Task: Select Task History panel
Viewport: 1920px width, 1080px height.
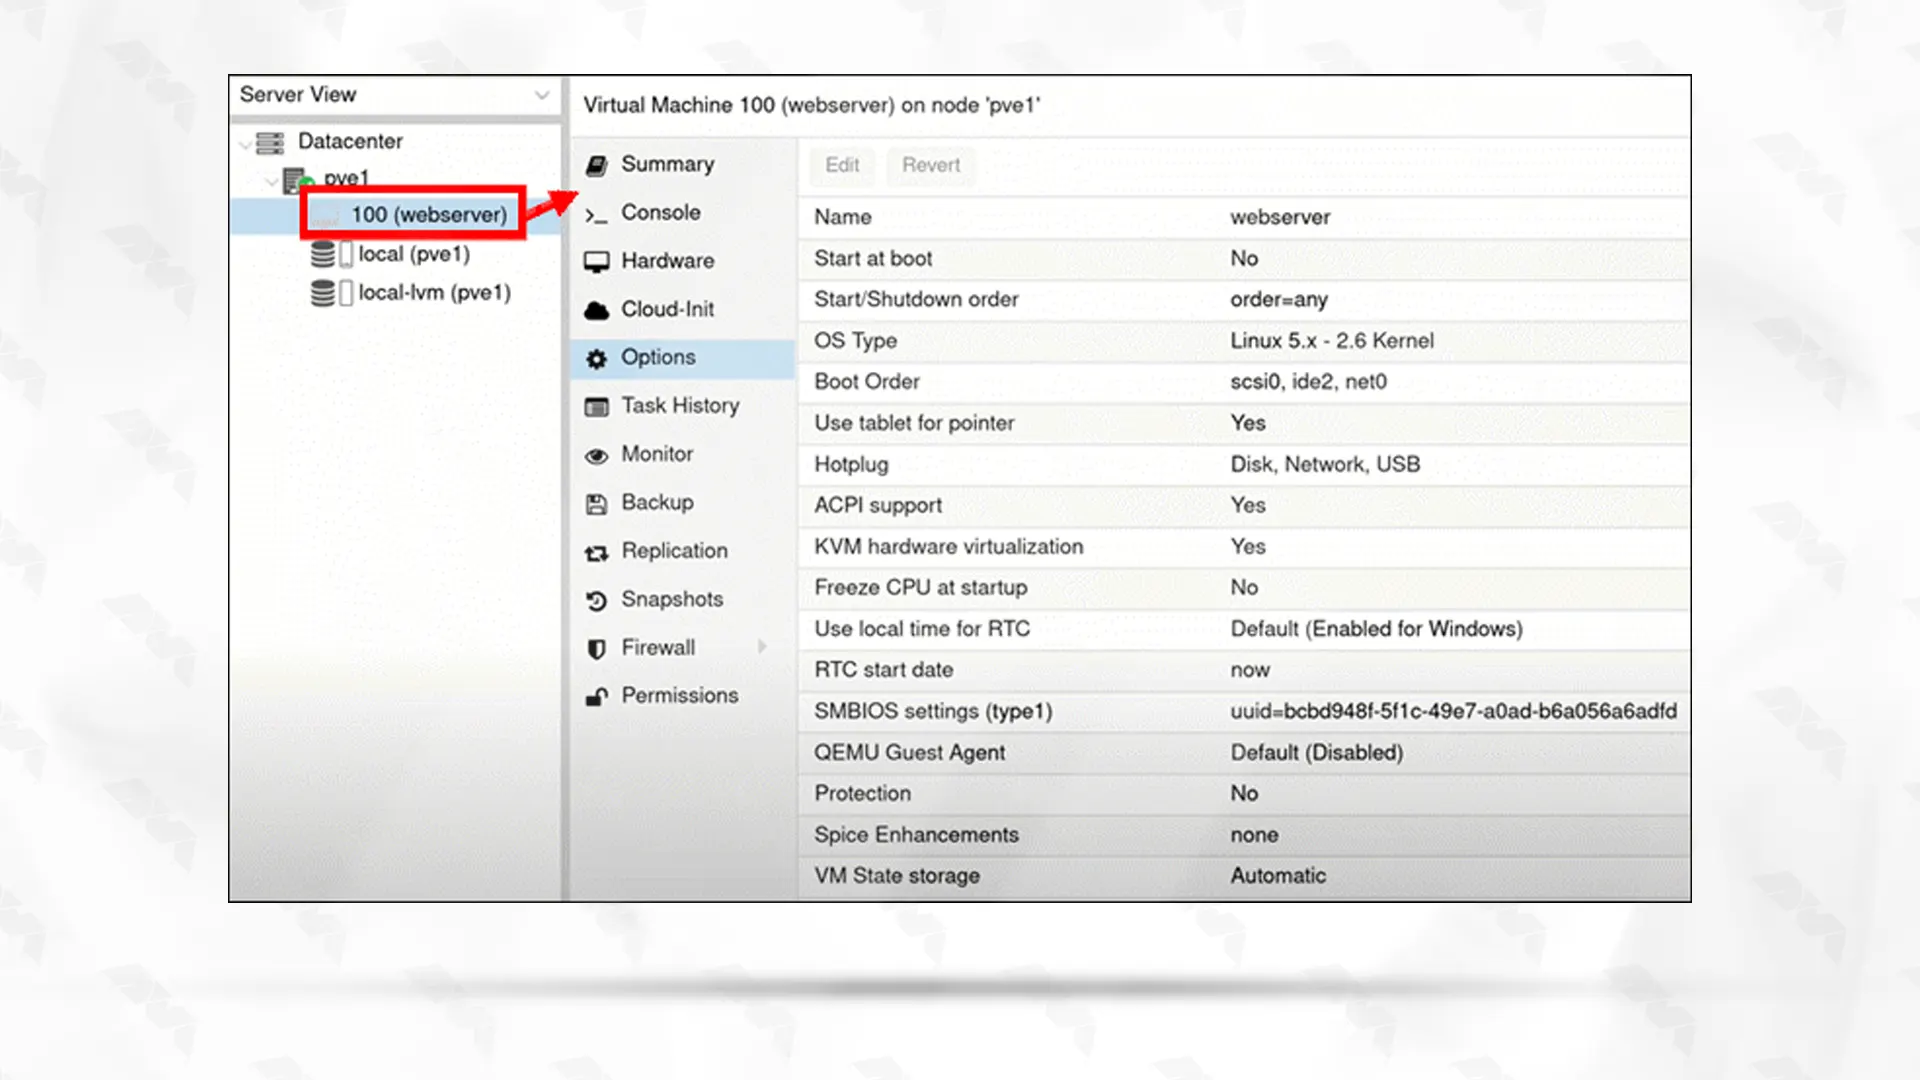Action: 682,405
